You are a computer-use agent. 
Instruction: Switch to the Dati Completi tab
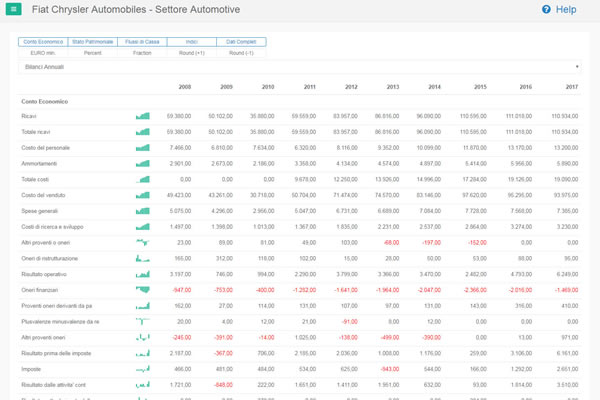coord(241,42)
